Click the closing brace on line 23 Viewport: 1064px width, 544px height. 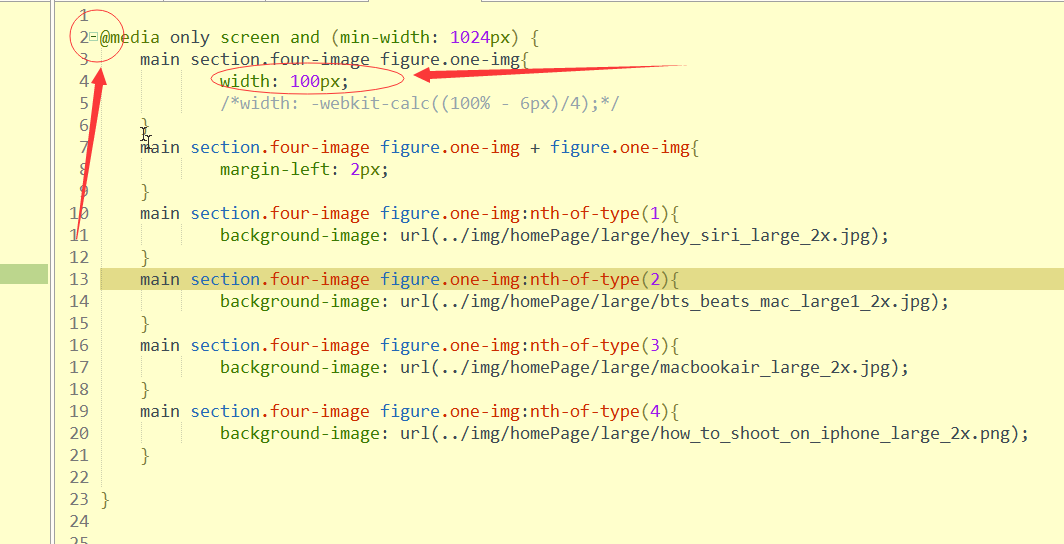click(104, 500)
